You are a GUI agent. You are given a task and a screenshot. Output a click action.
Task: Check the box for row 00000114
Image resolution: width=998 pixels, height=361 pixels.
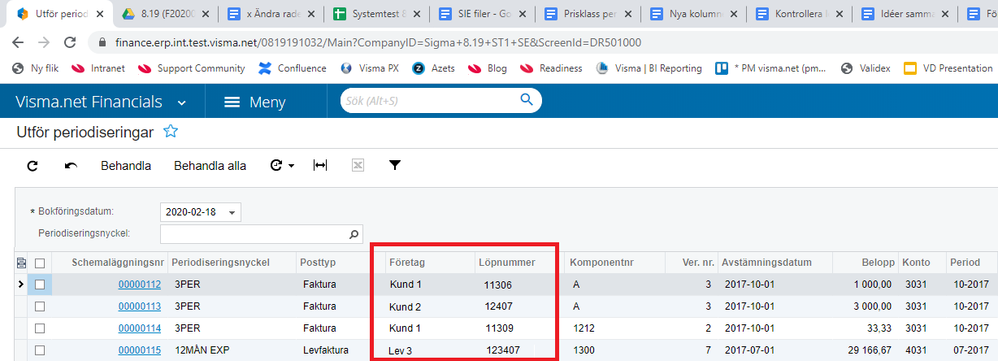tap(39, 328)
